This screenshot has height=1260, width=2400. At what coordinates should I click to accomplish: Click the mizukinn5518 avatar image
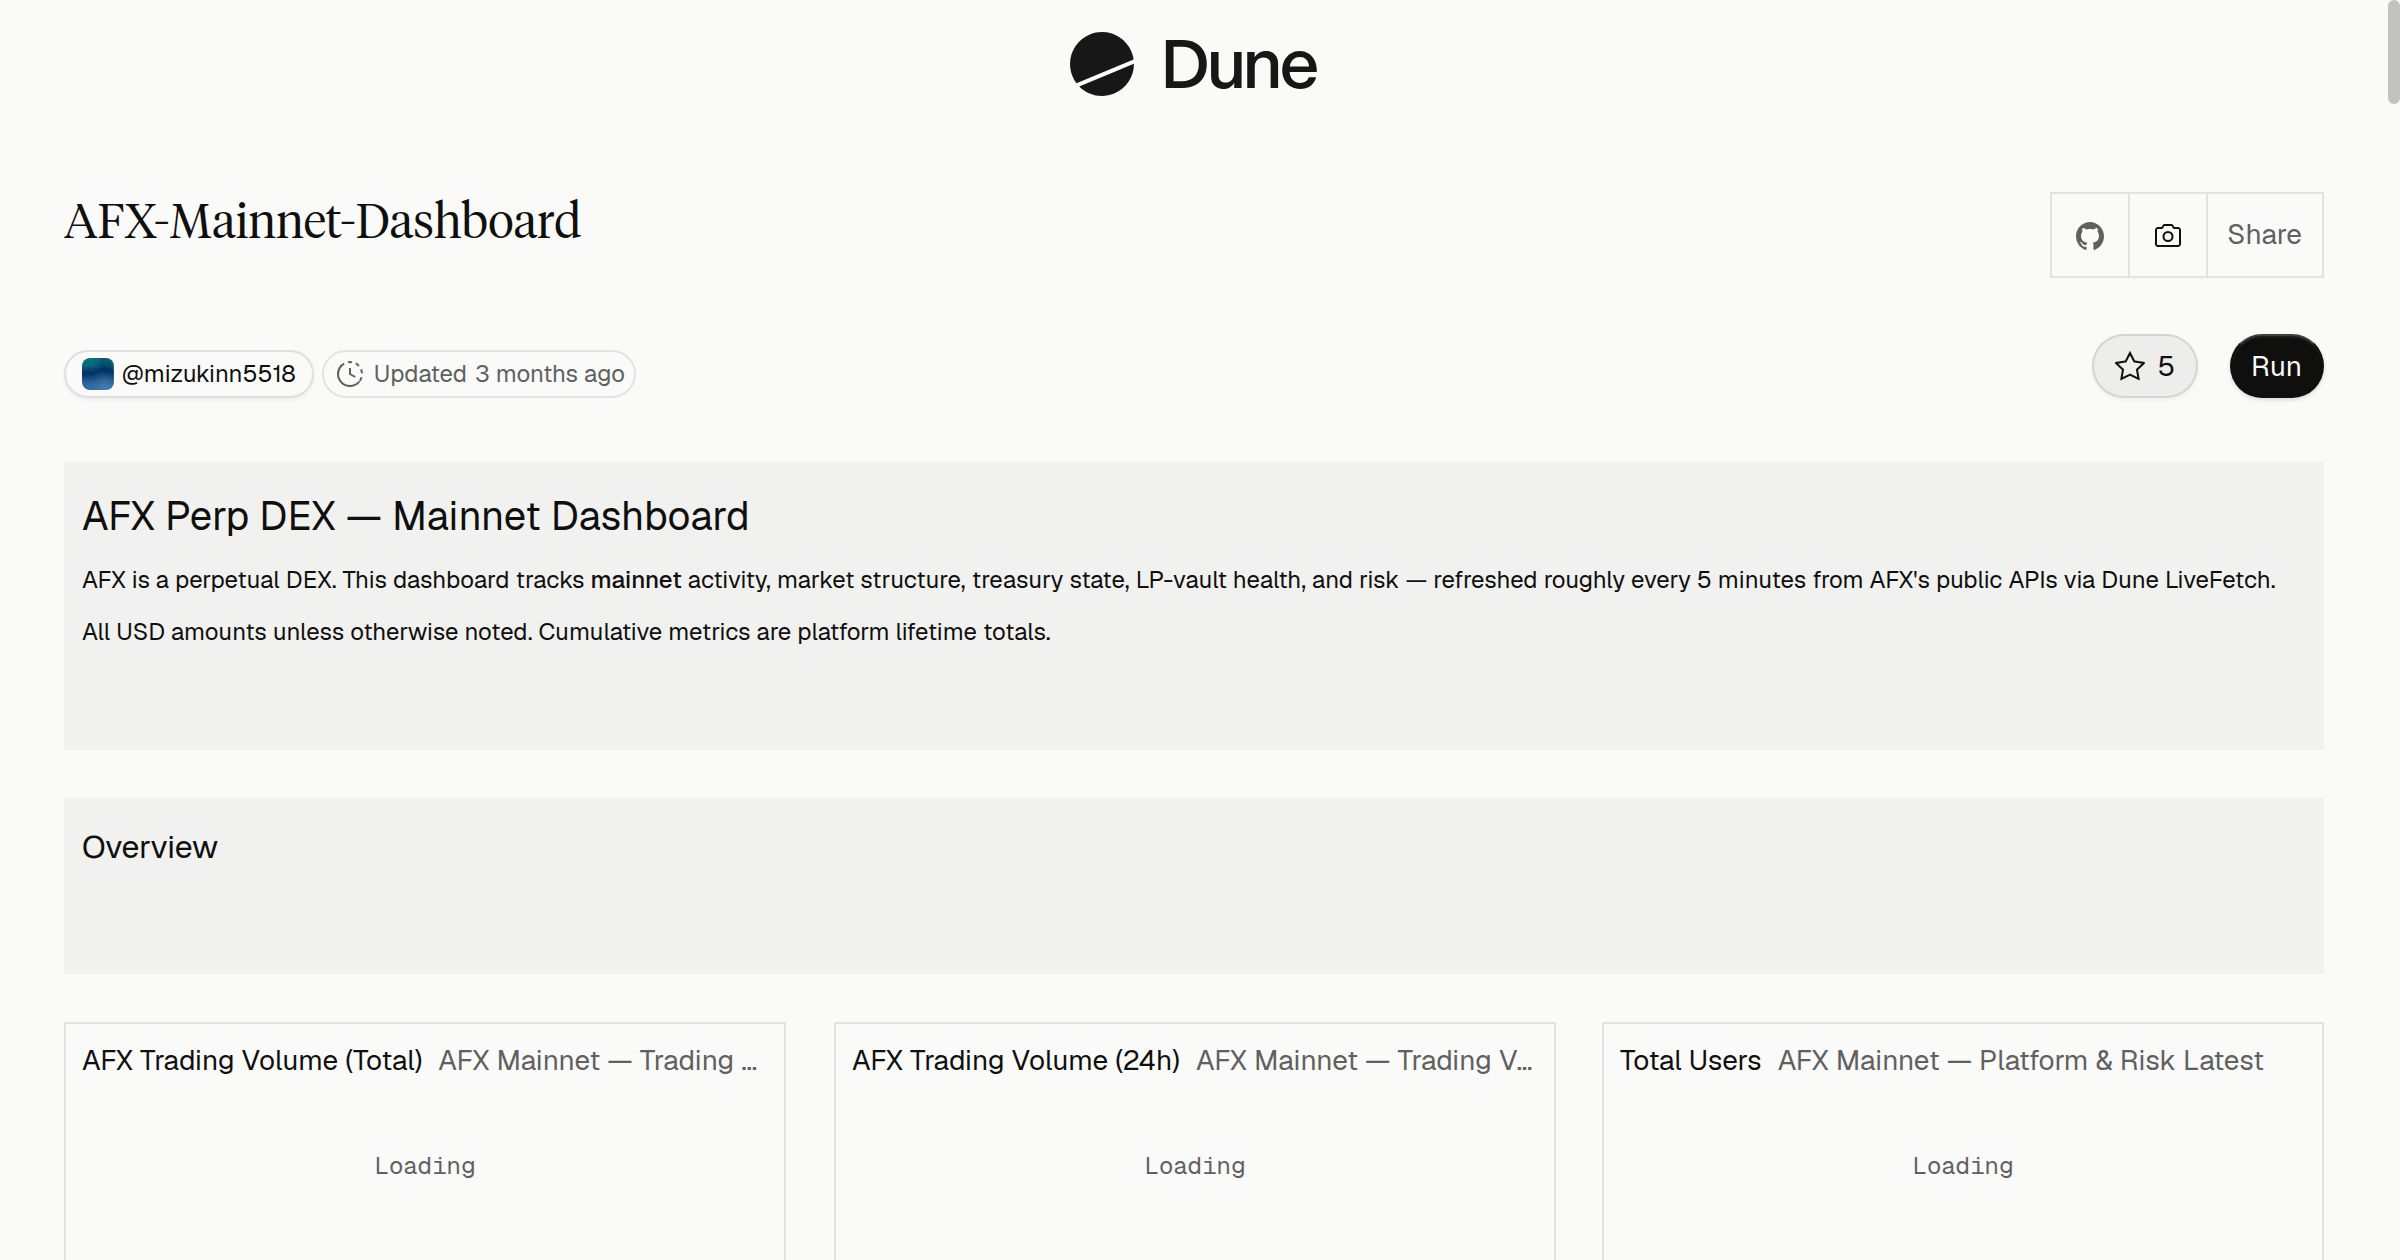(x=97, y=374)
